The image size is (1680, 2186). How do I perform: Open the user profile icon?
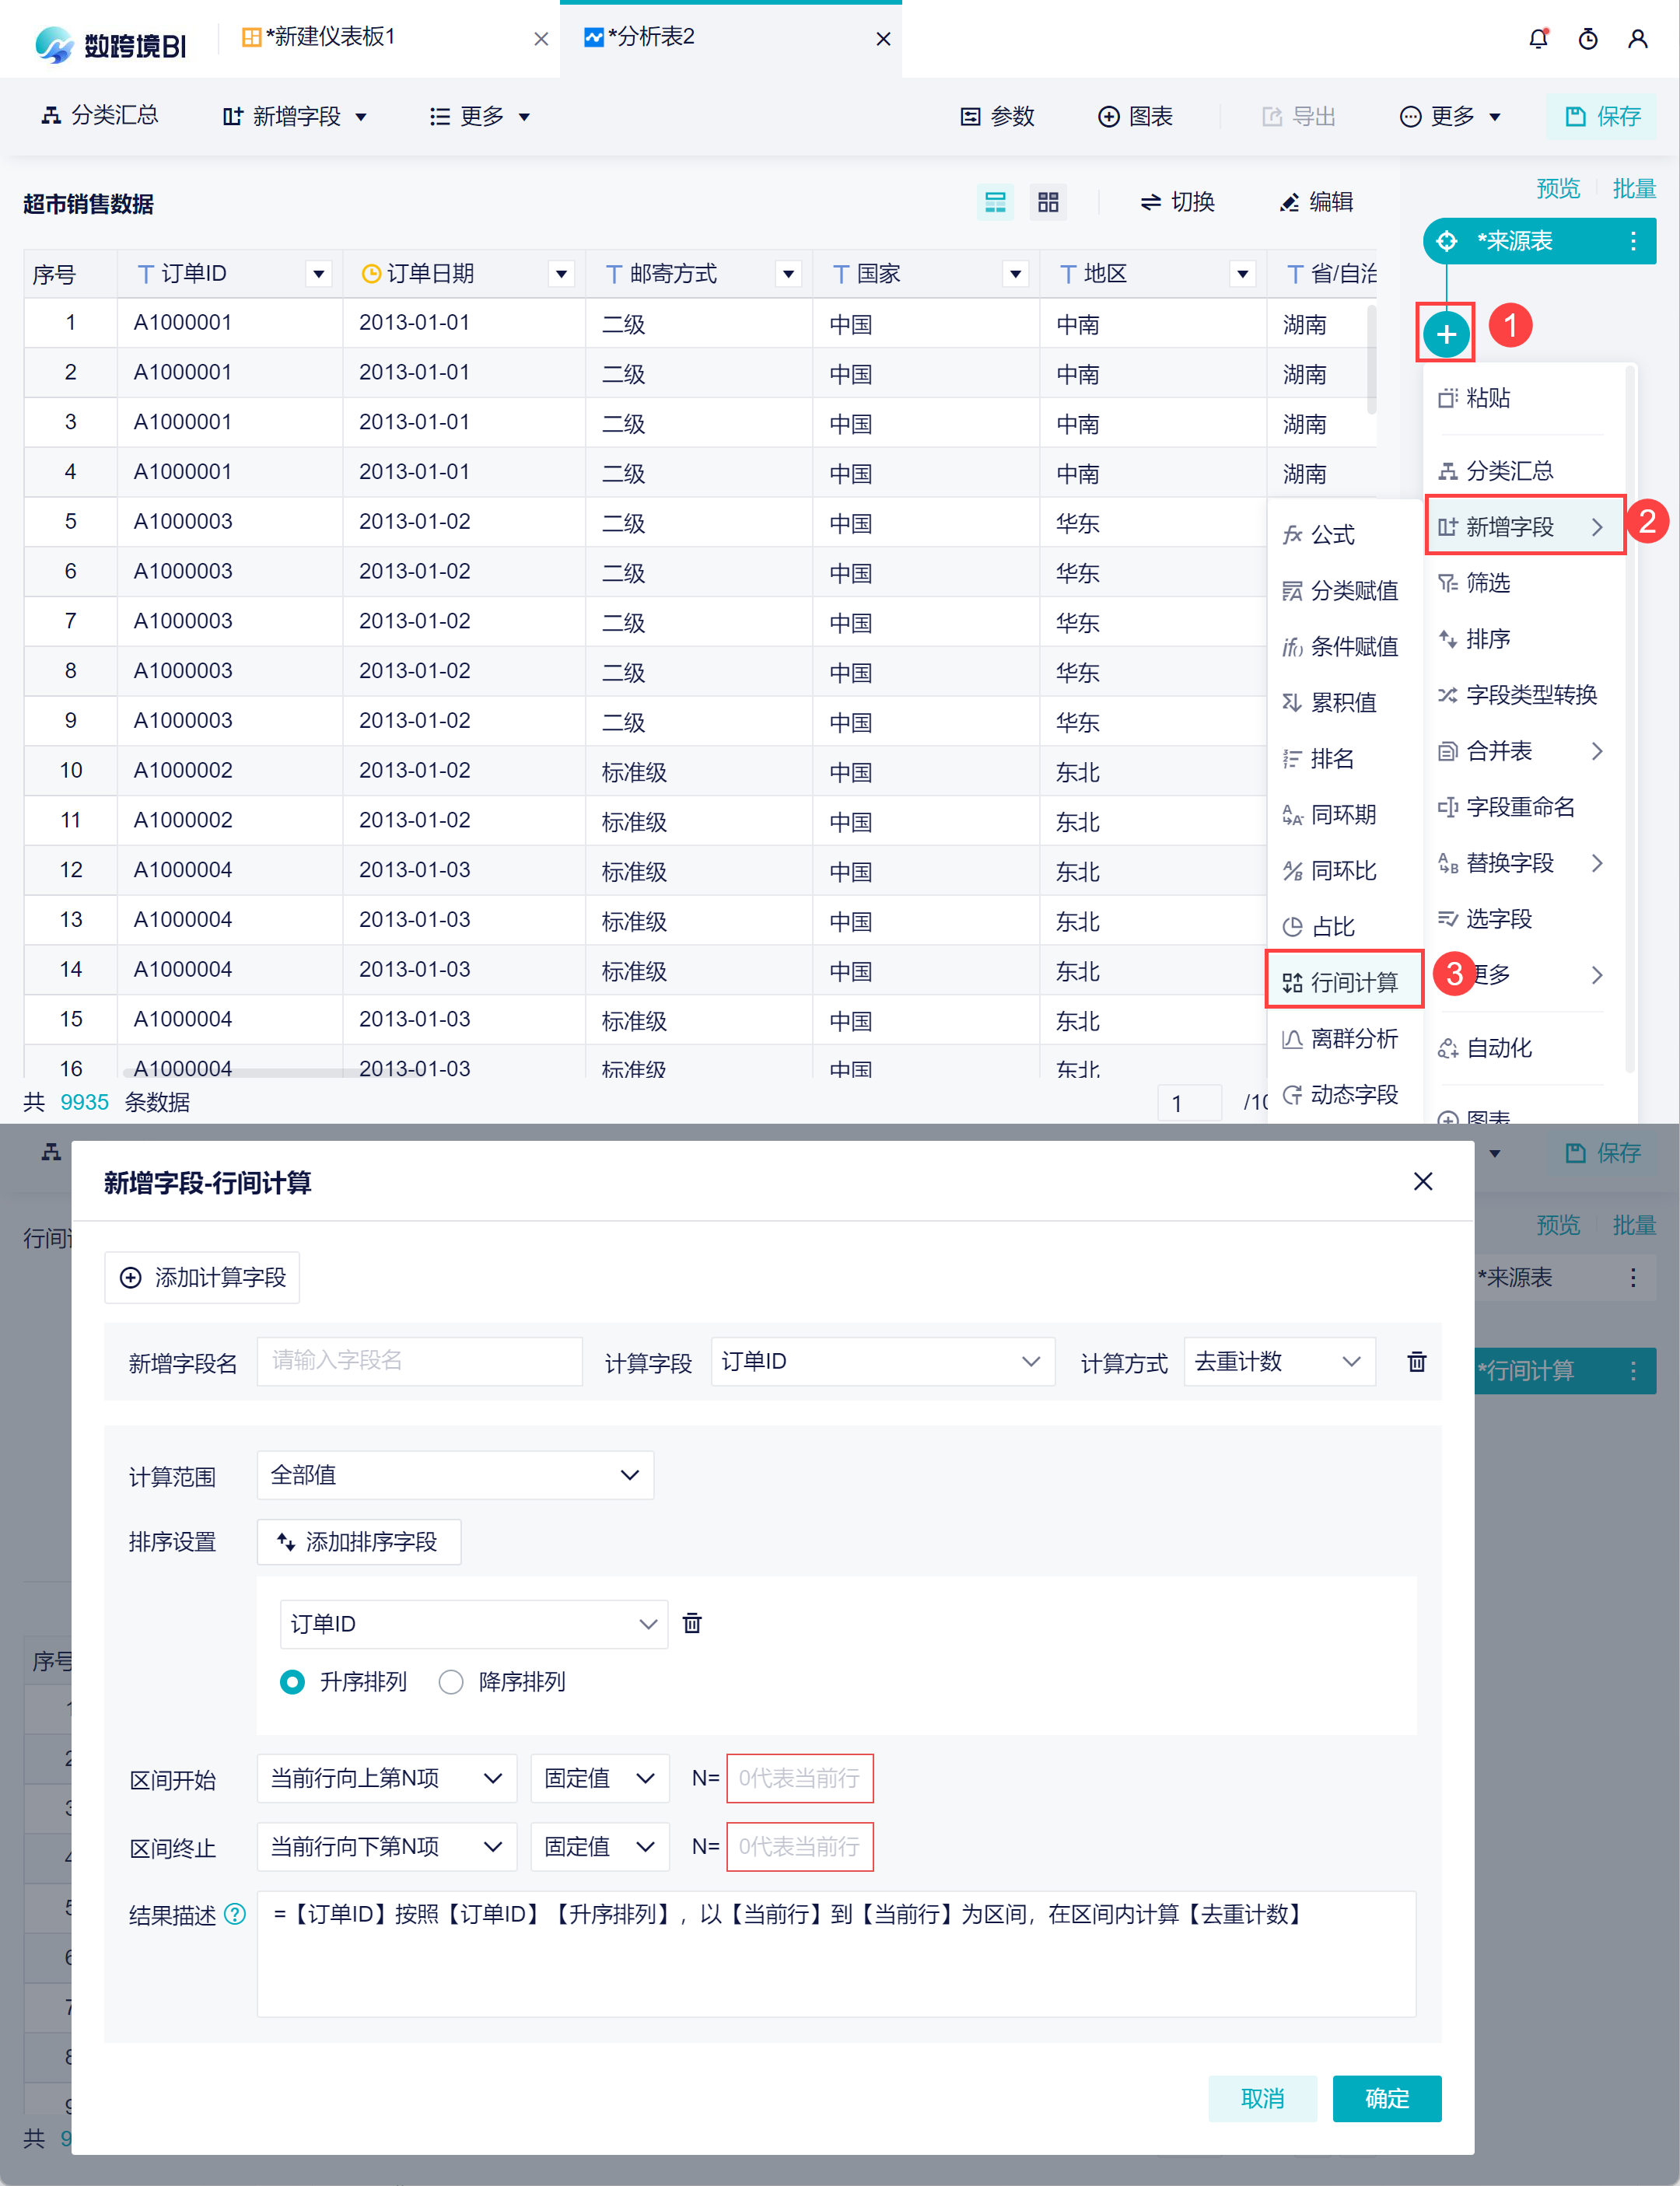click(1637, 39)
